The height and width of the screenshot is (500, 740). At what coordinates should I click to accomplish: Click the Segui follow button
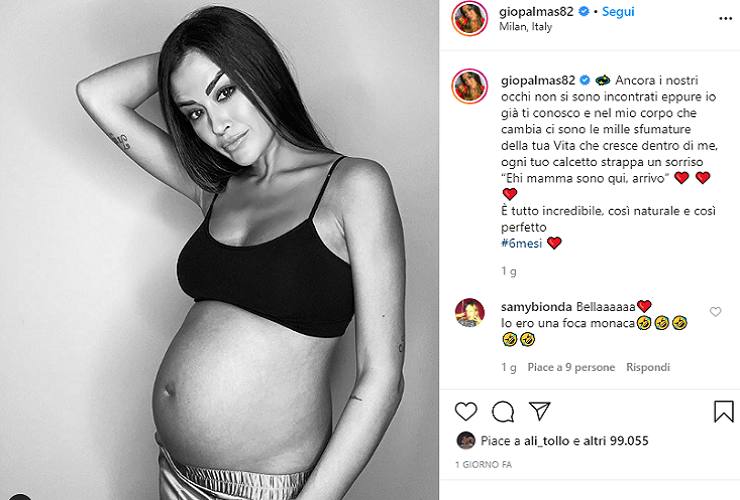click(618, 11)
